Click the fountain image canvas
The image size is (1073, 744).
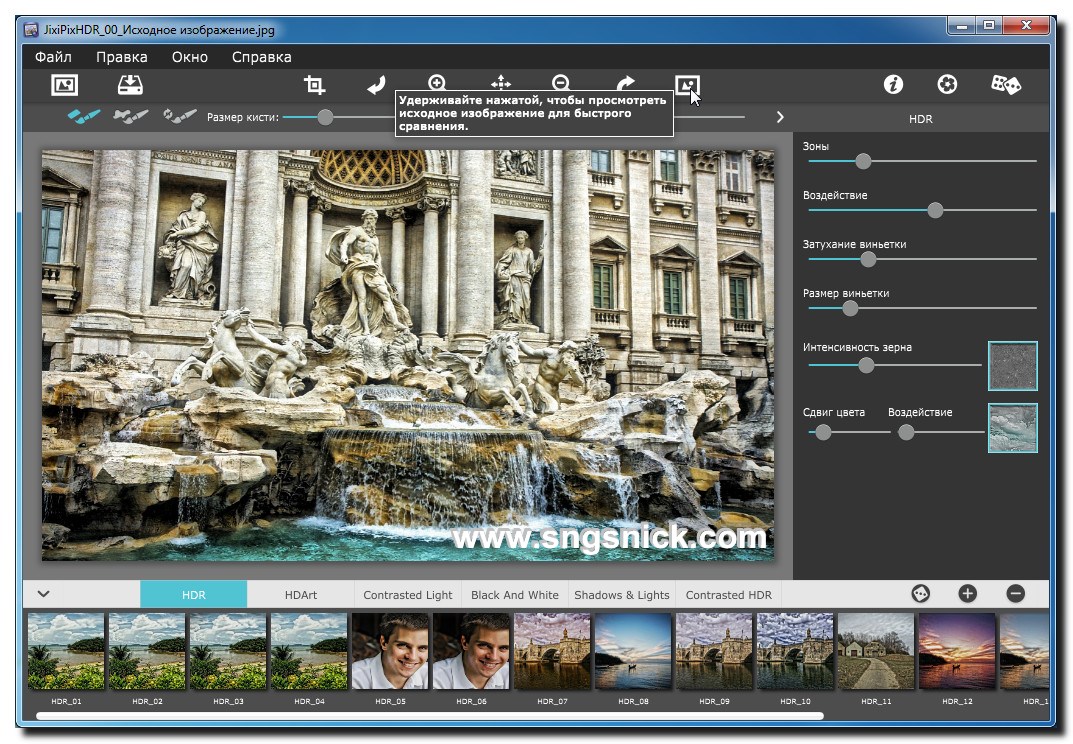[408, 355]
